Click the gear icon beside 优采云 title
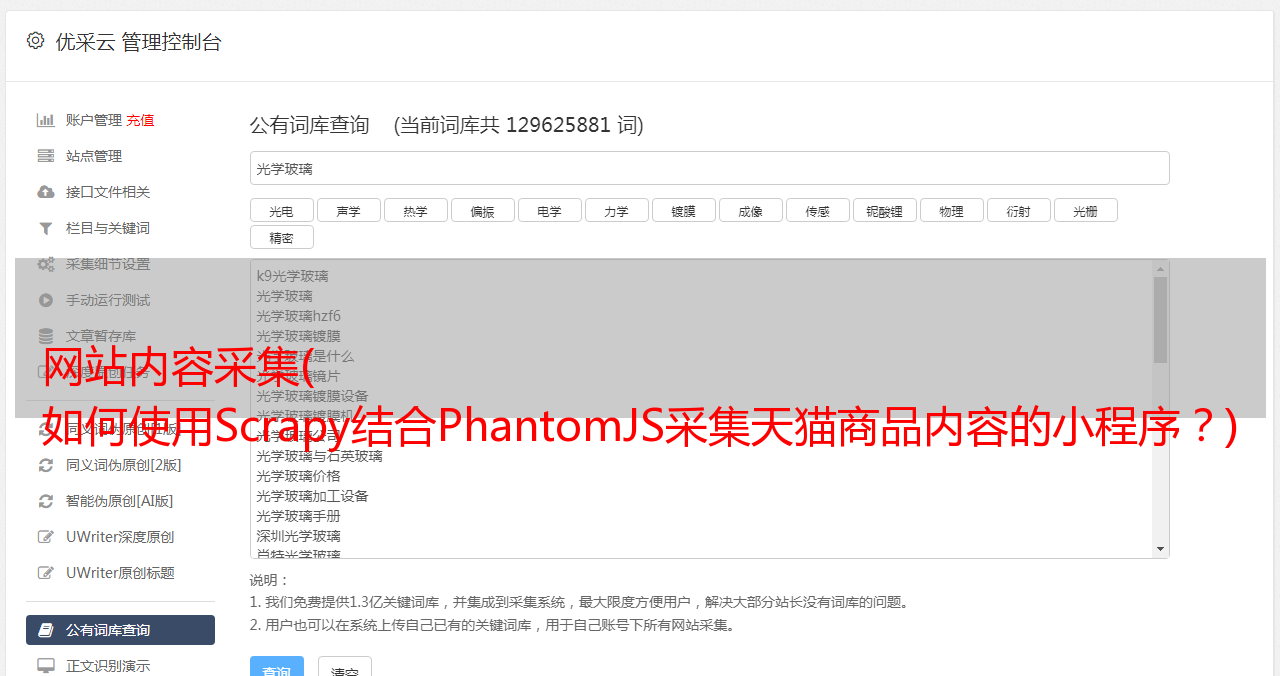Image resolution: width=1280 pixels, height=676 pixels. pyautogui.click(x=36, y=41)
